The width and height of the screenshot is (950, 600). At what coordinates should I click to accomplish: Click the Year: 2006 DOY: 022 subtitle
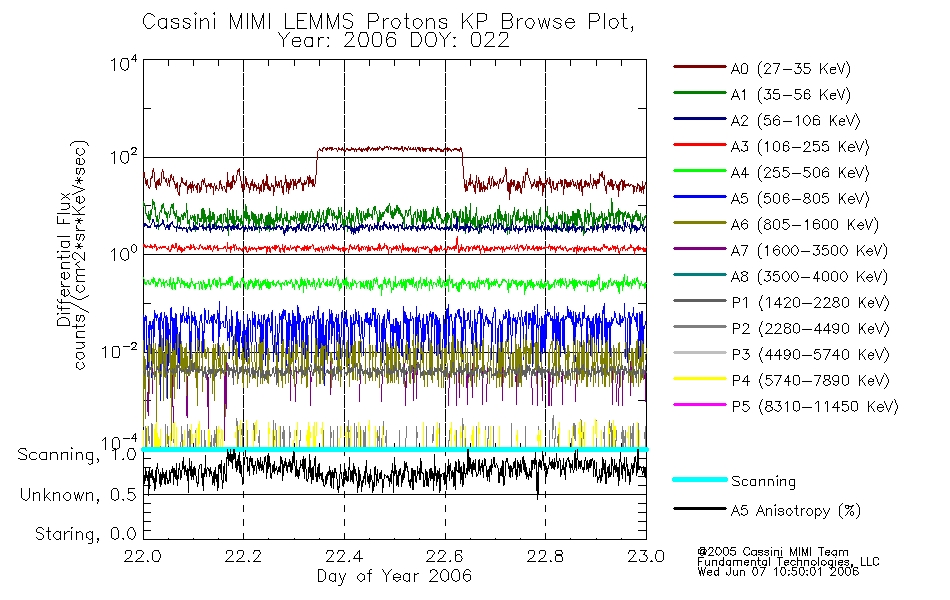[393, 41]
